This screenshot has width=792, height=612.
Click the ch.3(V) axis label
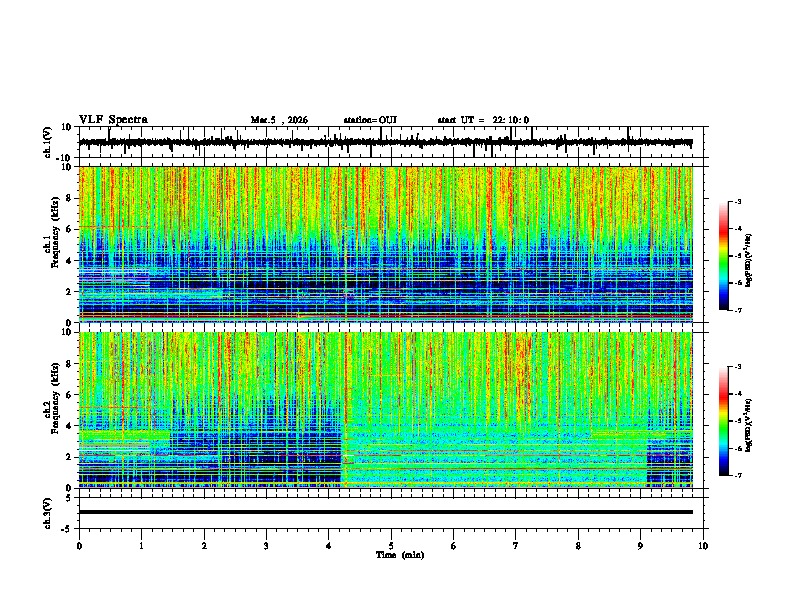[48, 513]
